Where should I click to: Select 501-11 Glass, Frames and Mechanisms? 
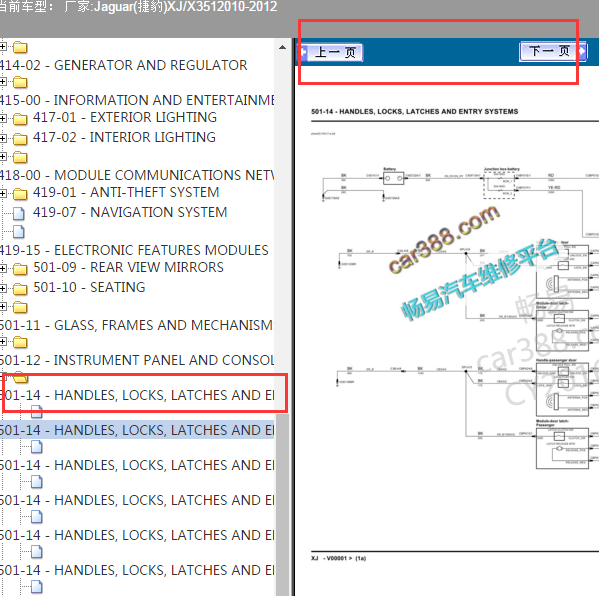click(137, 325)
